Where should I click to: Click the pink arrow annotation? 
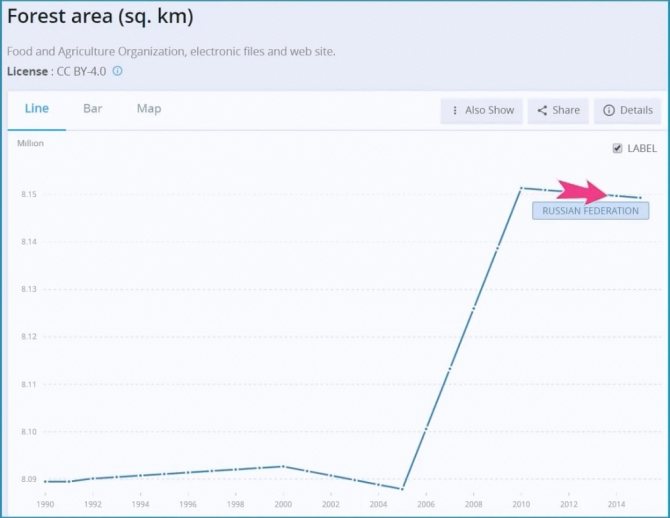coord(582,192)
